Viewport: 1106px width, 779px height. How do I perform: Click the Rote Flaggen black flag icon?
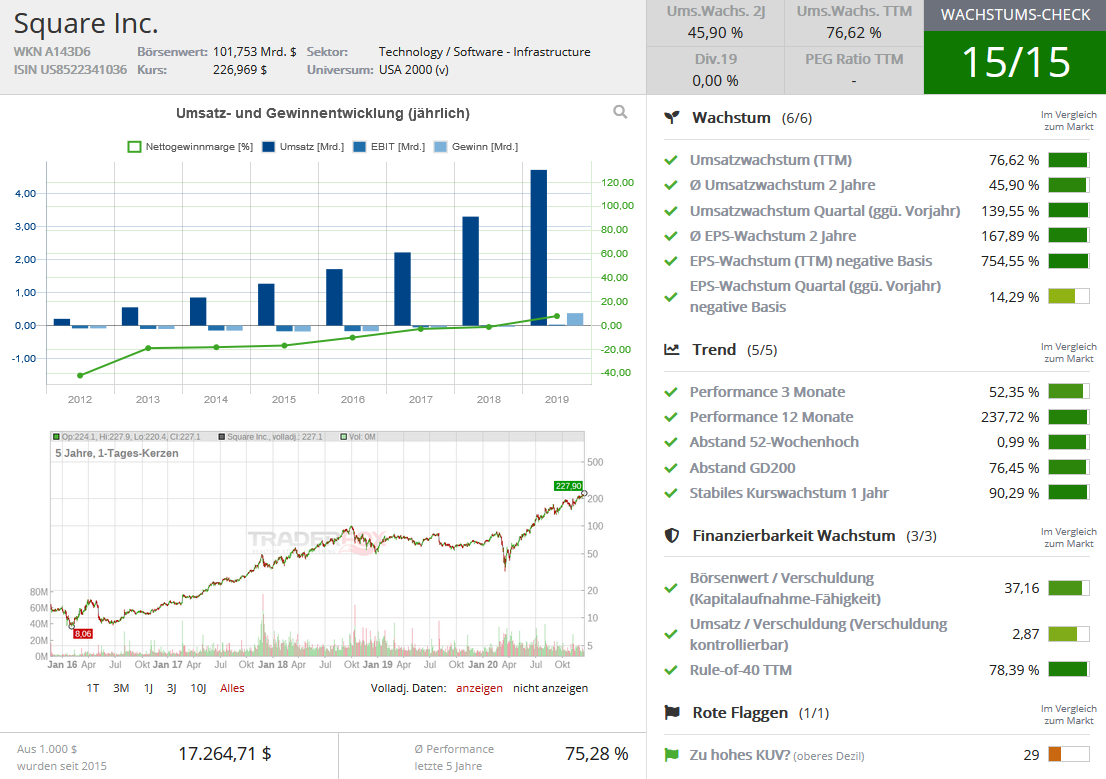pyautogui.click(x=672, y=713)
